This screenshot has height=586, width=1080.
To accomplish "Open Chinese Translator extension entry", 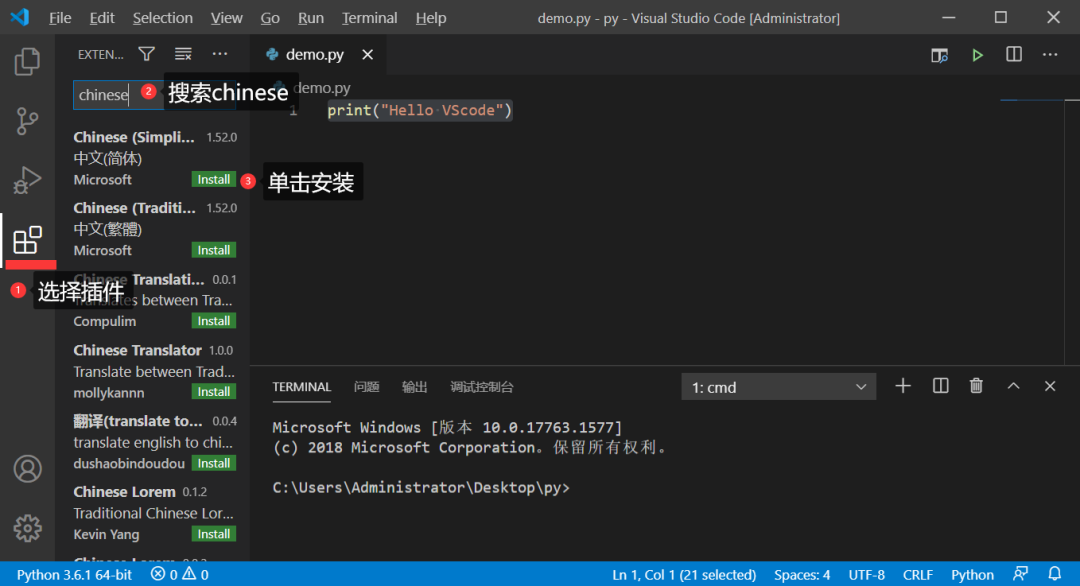I will pyautogui.click(x=154, y=371).
